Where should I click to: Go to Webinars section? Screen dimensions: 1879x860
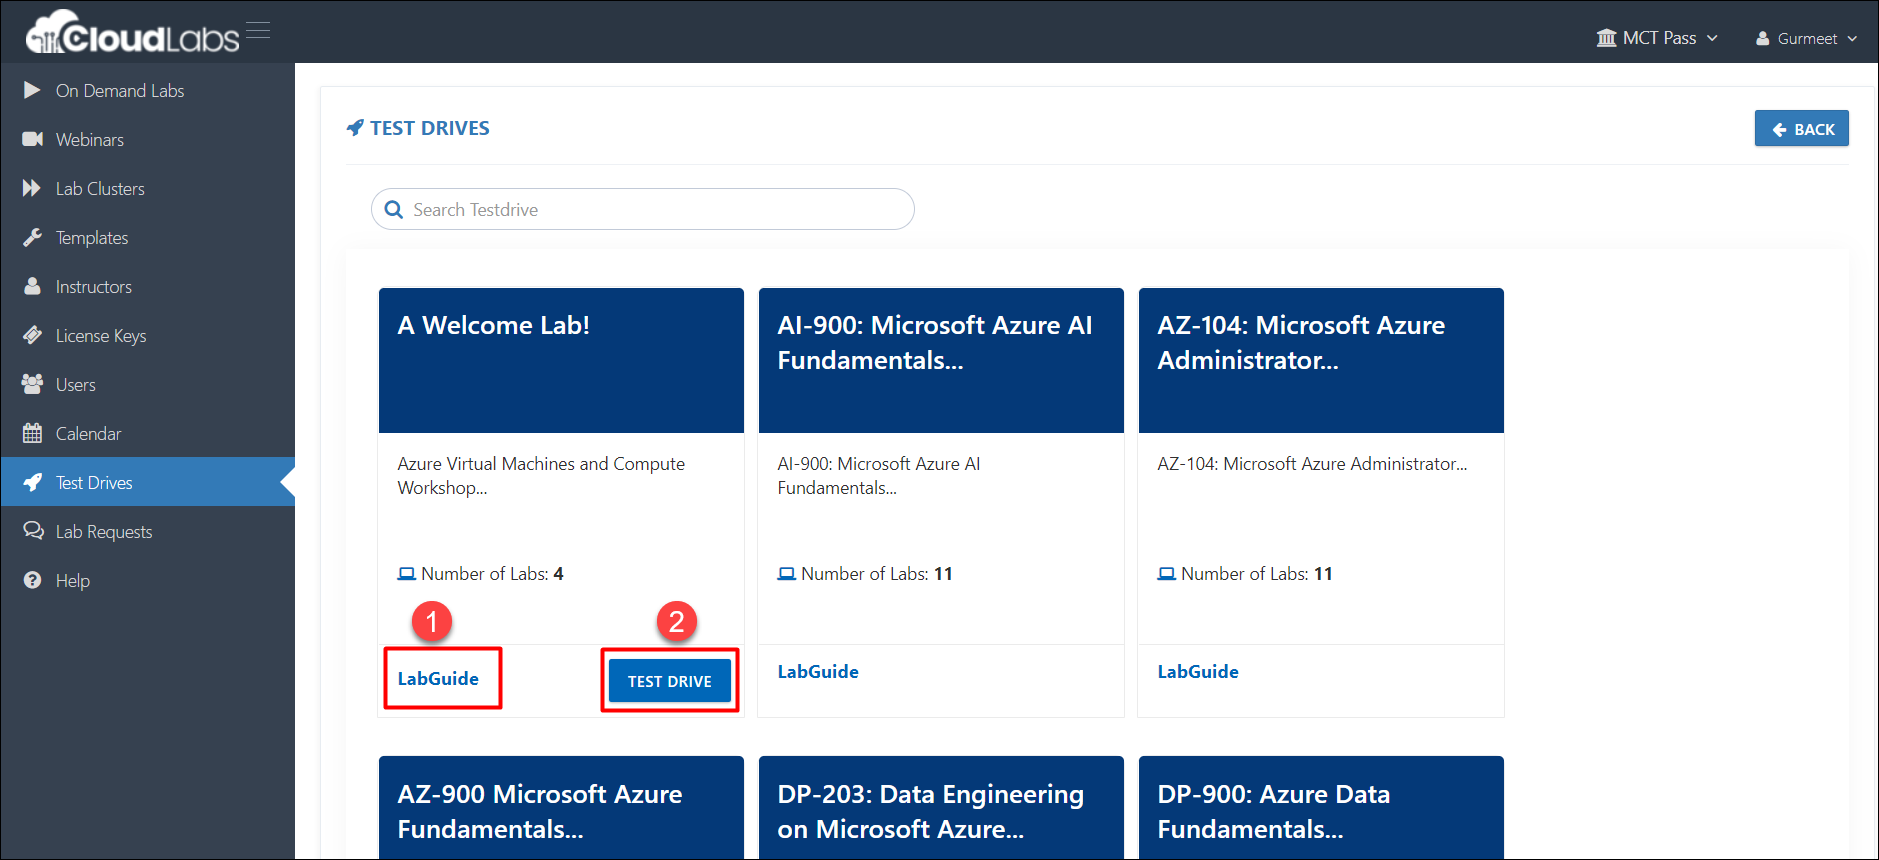(x=148, y=139)
